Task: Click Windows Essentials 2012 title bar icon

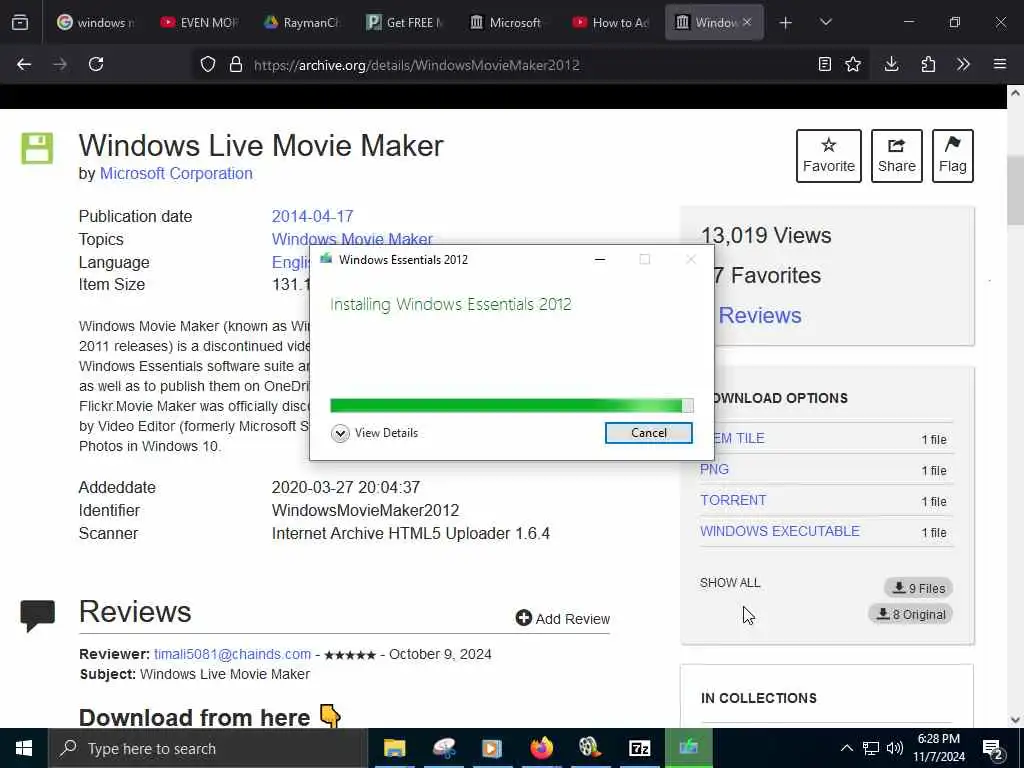Action: pyautogui.click(x=326, y=259)
